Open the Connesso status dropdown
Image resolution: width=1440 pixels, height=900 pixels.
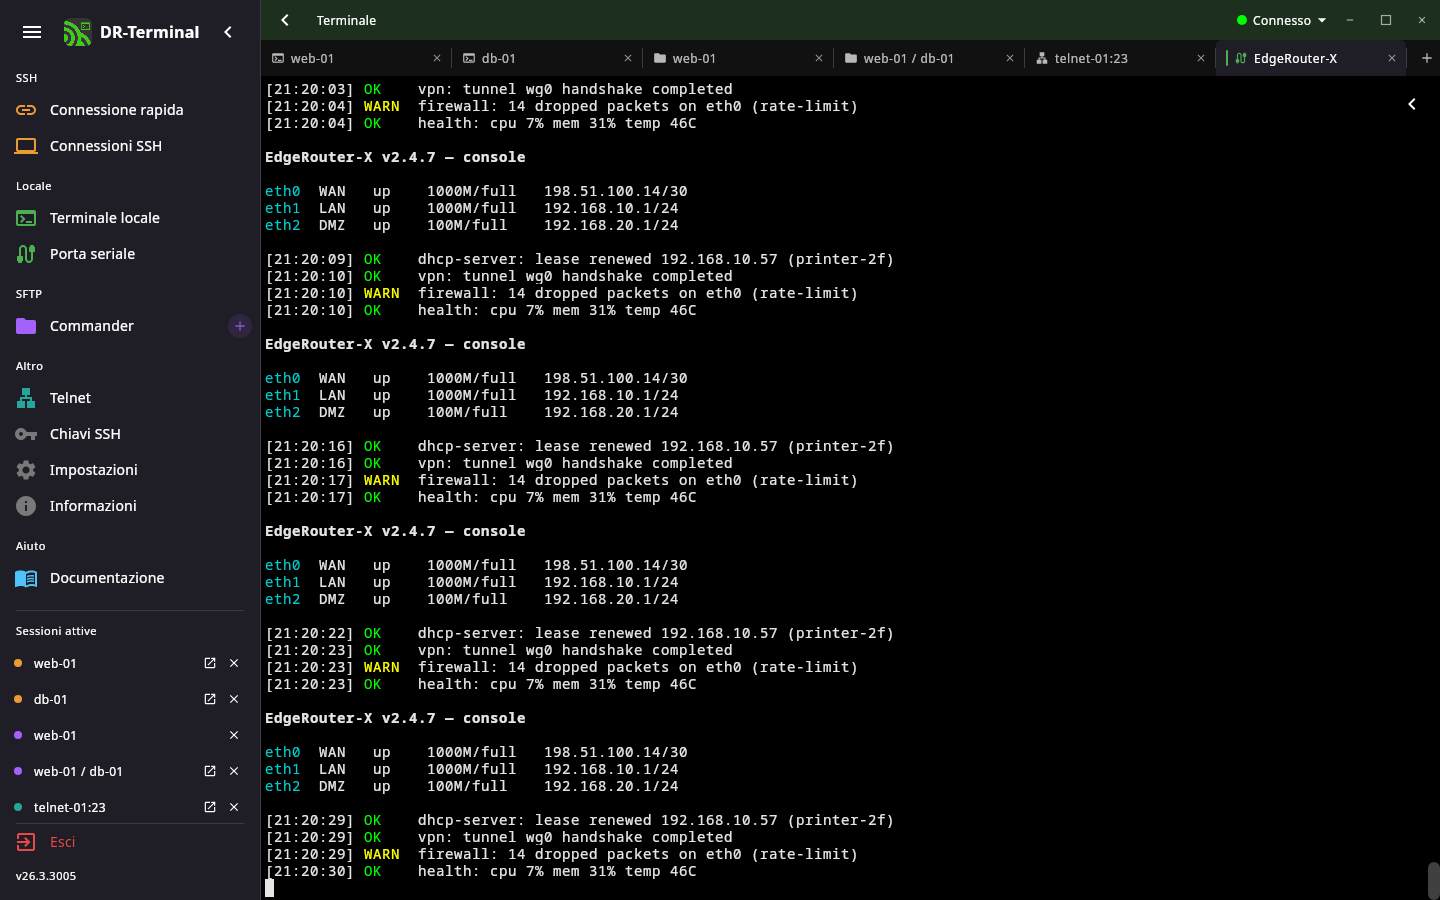pos(1281,20)
